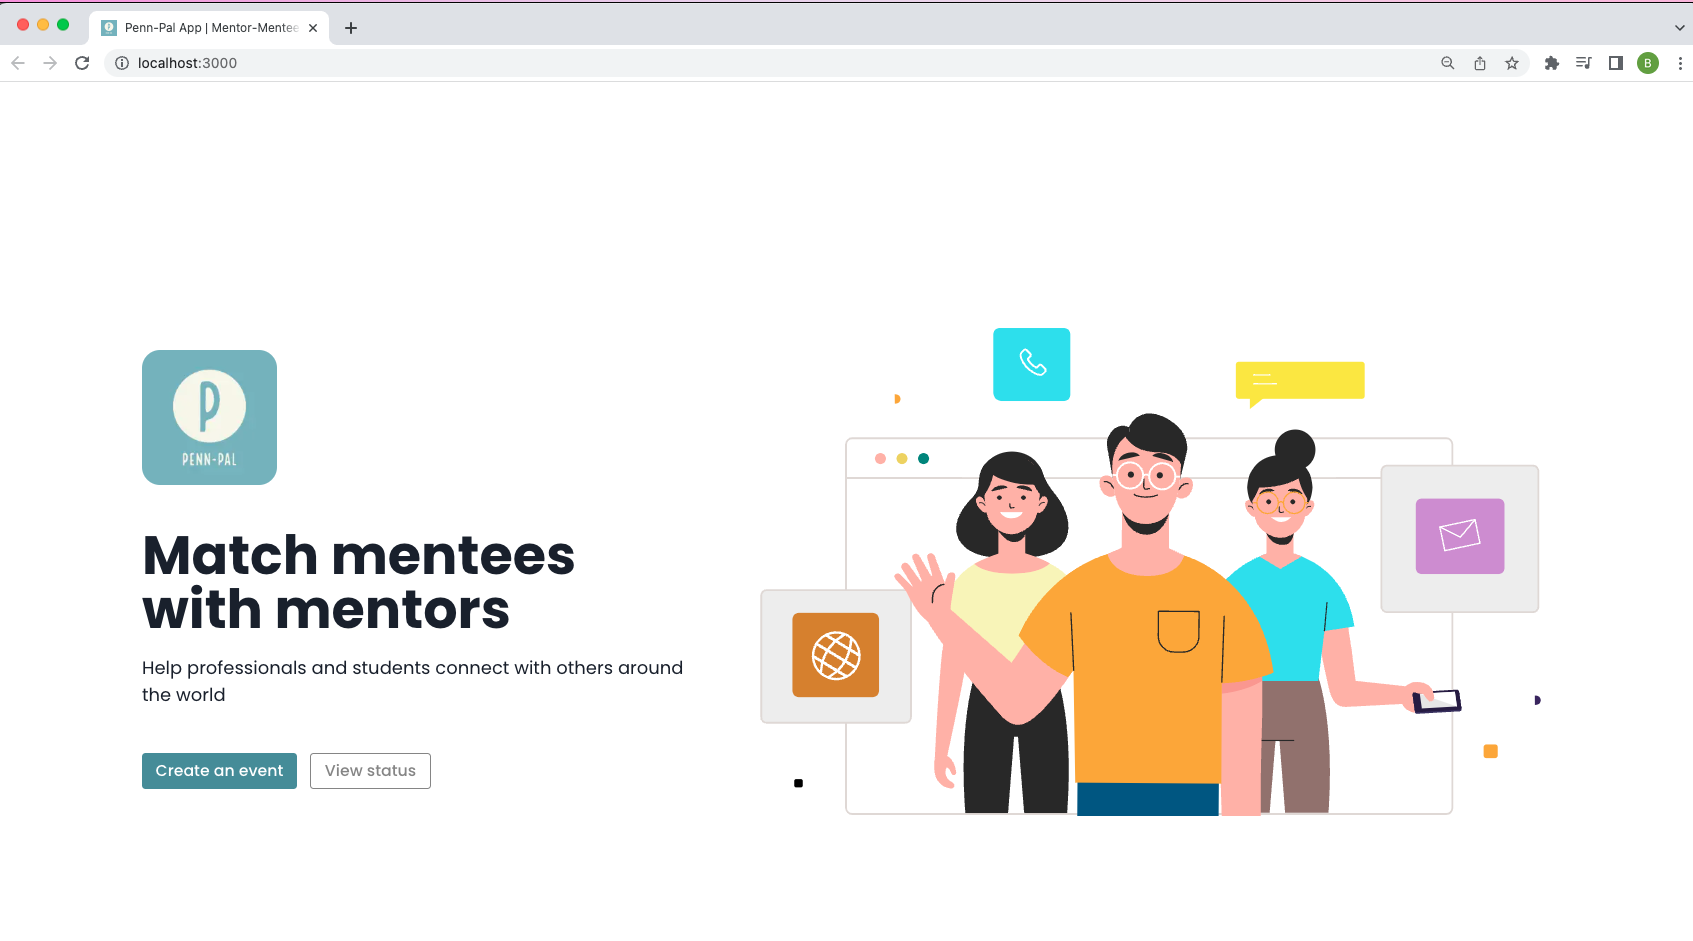Open the zoom magnifier icon in address bar

tap(1447, 63)
